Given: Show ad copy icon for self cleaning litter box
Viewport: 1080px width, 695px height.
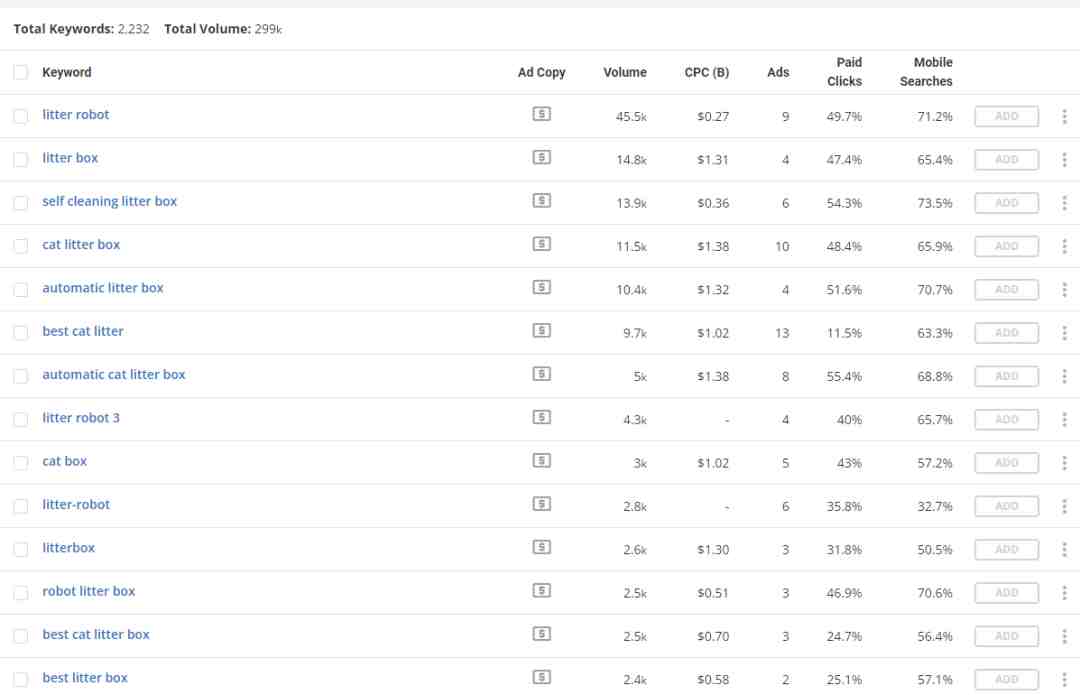Looking at the screenshot, I should click(541, 200).
